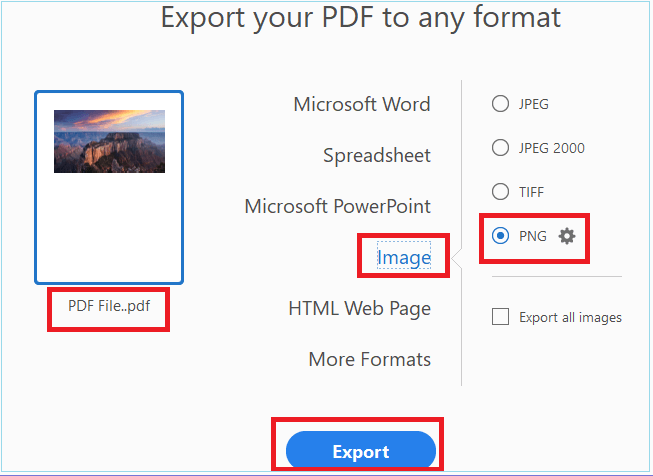Pick Microsoft PowerPoint format option

337,206
